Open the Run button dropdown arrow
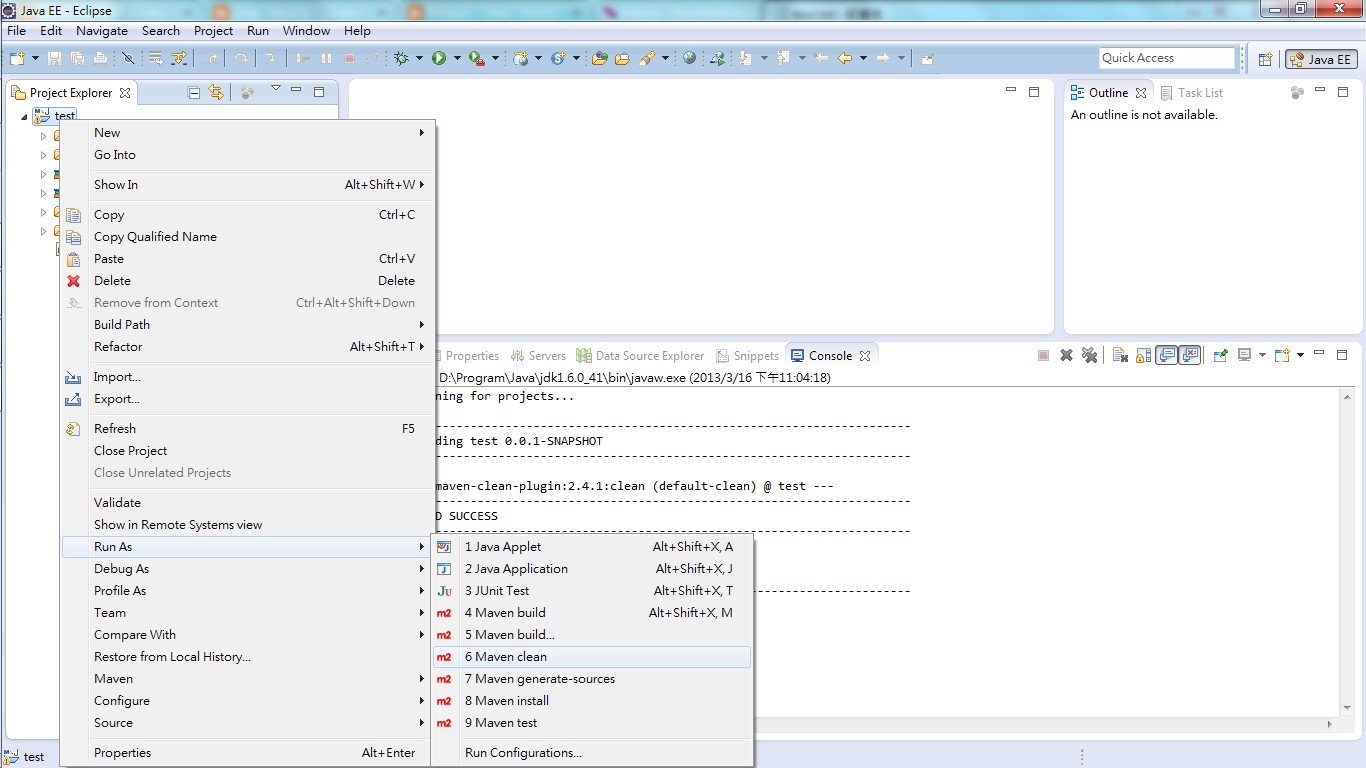This screenshot has width=1366, height=768. (x=457, y=59)
